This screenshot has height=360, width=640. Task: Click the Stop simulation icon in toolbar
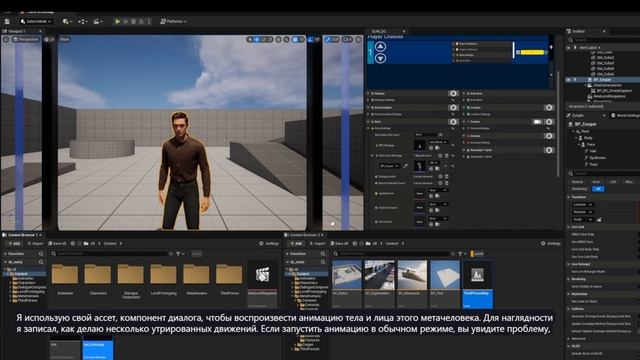[x=133, y=21]
